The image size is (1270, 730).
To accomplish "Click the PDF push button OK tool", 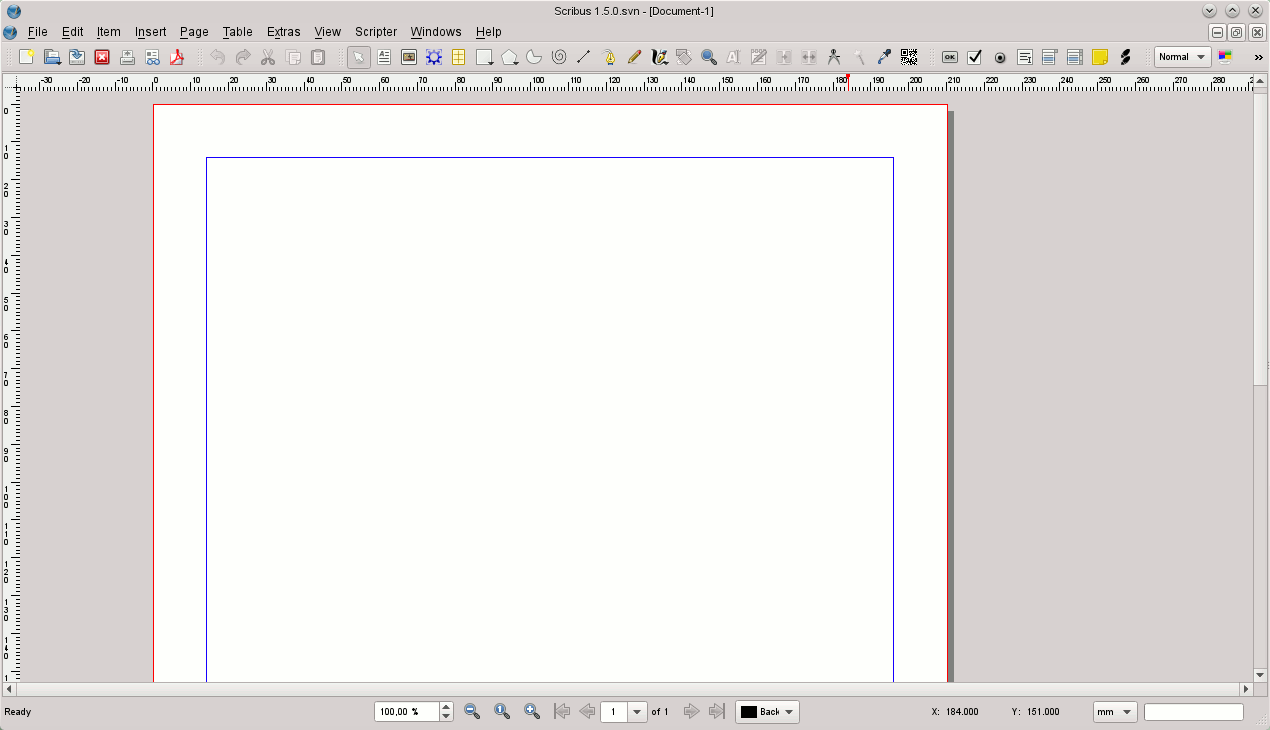I will [950, 57].
